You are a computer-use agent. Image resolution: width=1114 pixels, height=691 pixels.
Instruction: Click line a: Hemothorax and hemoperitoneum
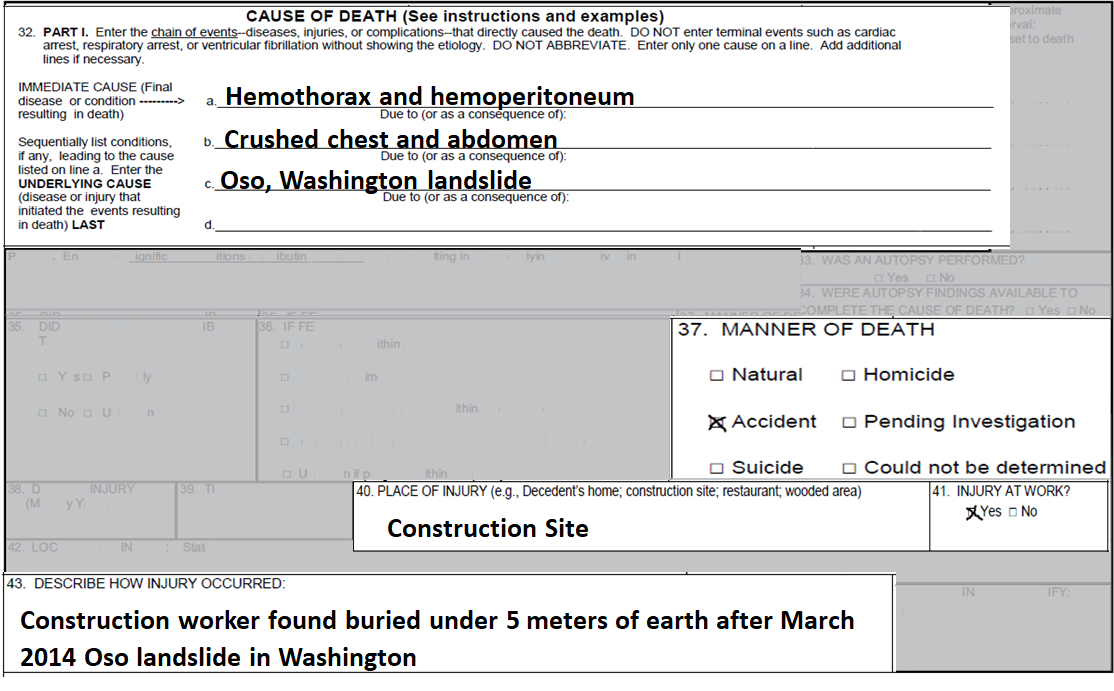click(429, 97)
